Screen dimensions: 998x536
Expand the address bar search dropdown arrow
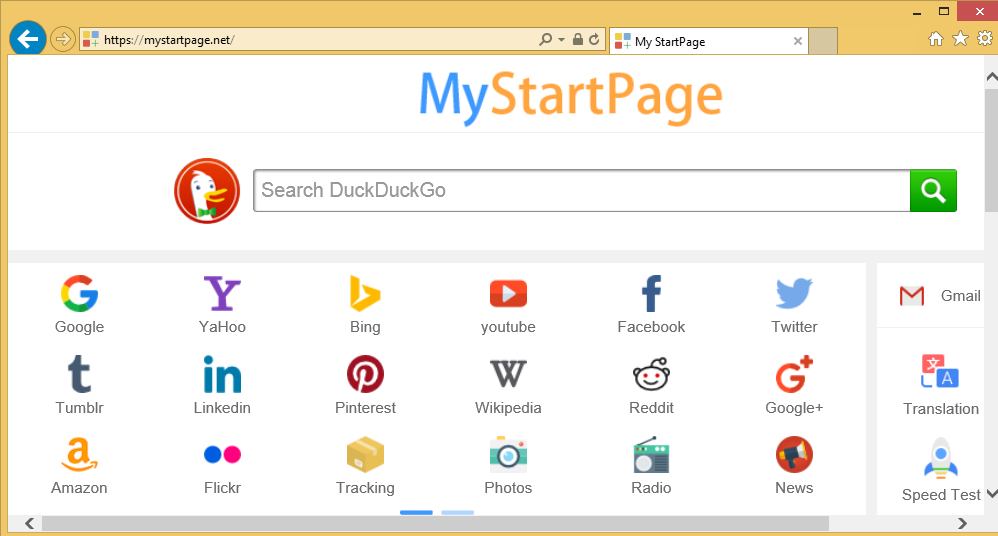coord(561,40)
